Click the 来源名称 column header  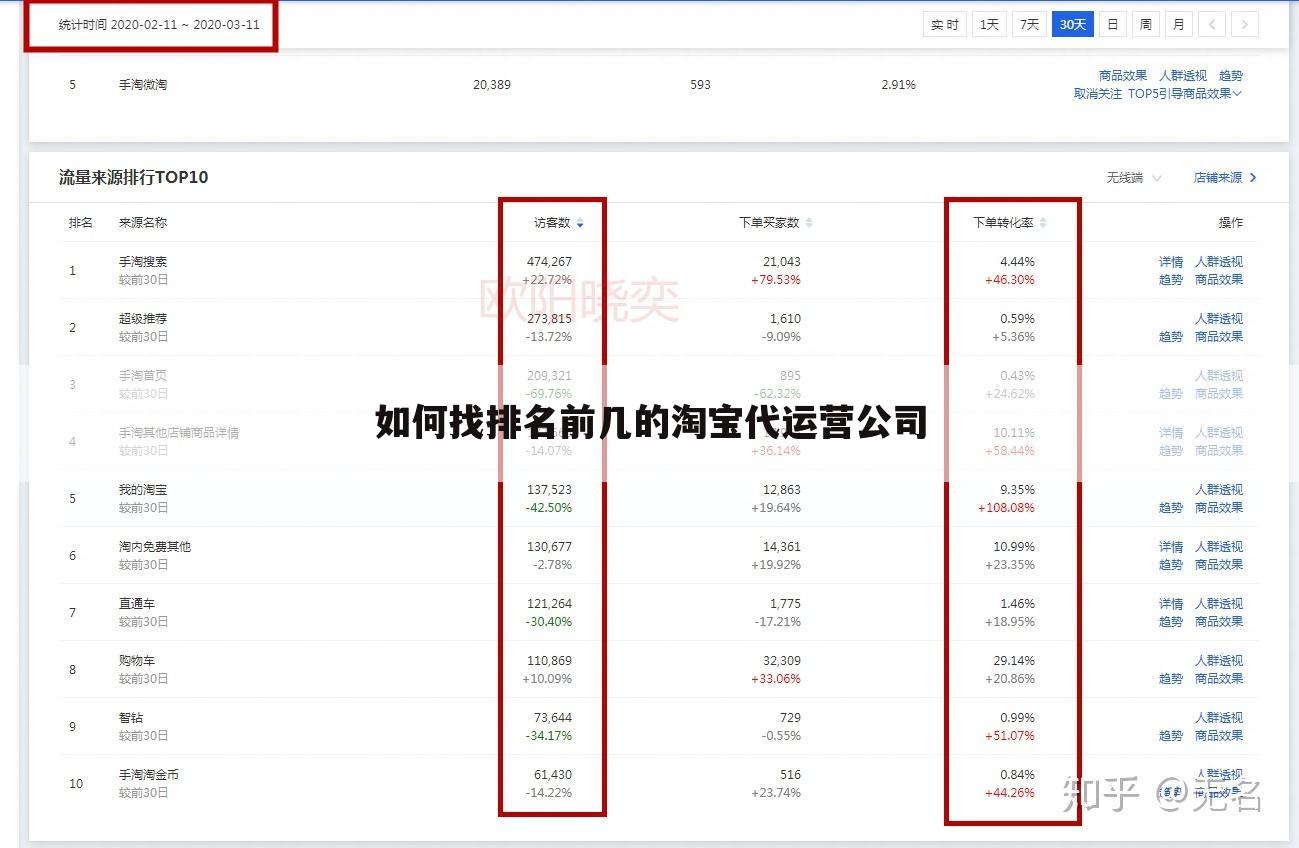143,223
